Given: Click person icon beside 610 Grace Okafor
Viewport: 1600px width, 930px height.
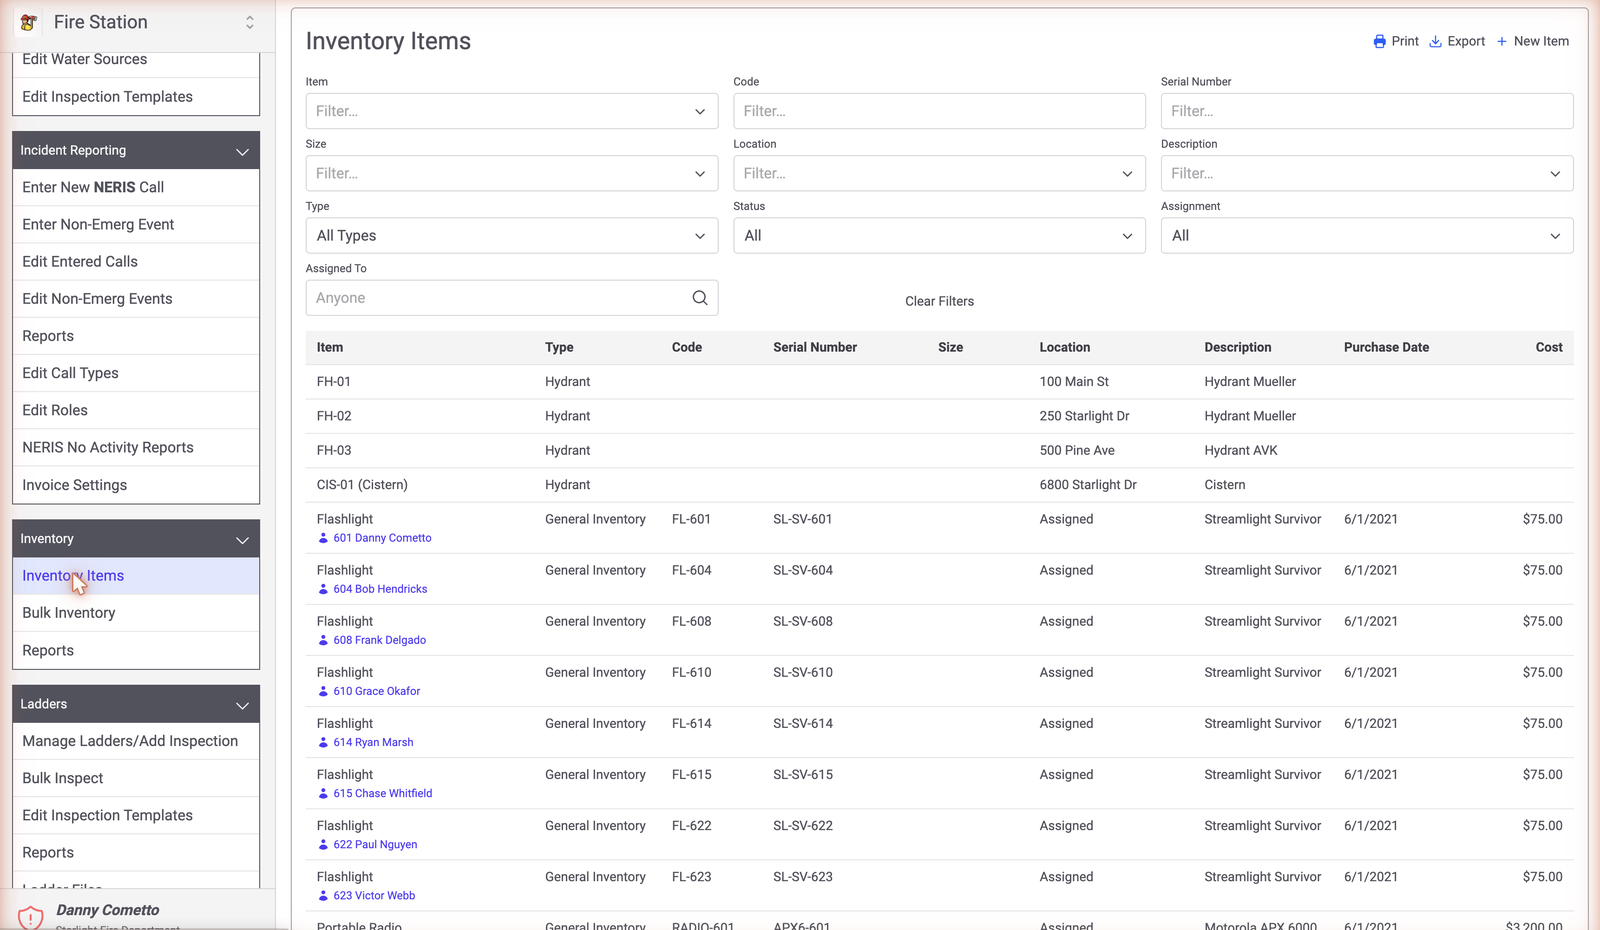Looking at the screenshot, I should click(323, 691).
